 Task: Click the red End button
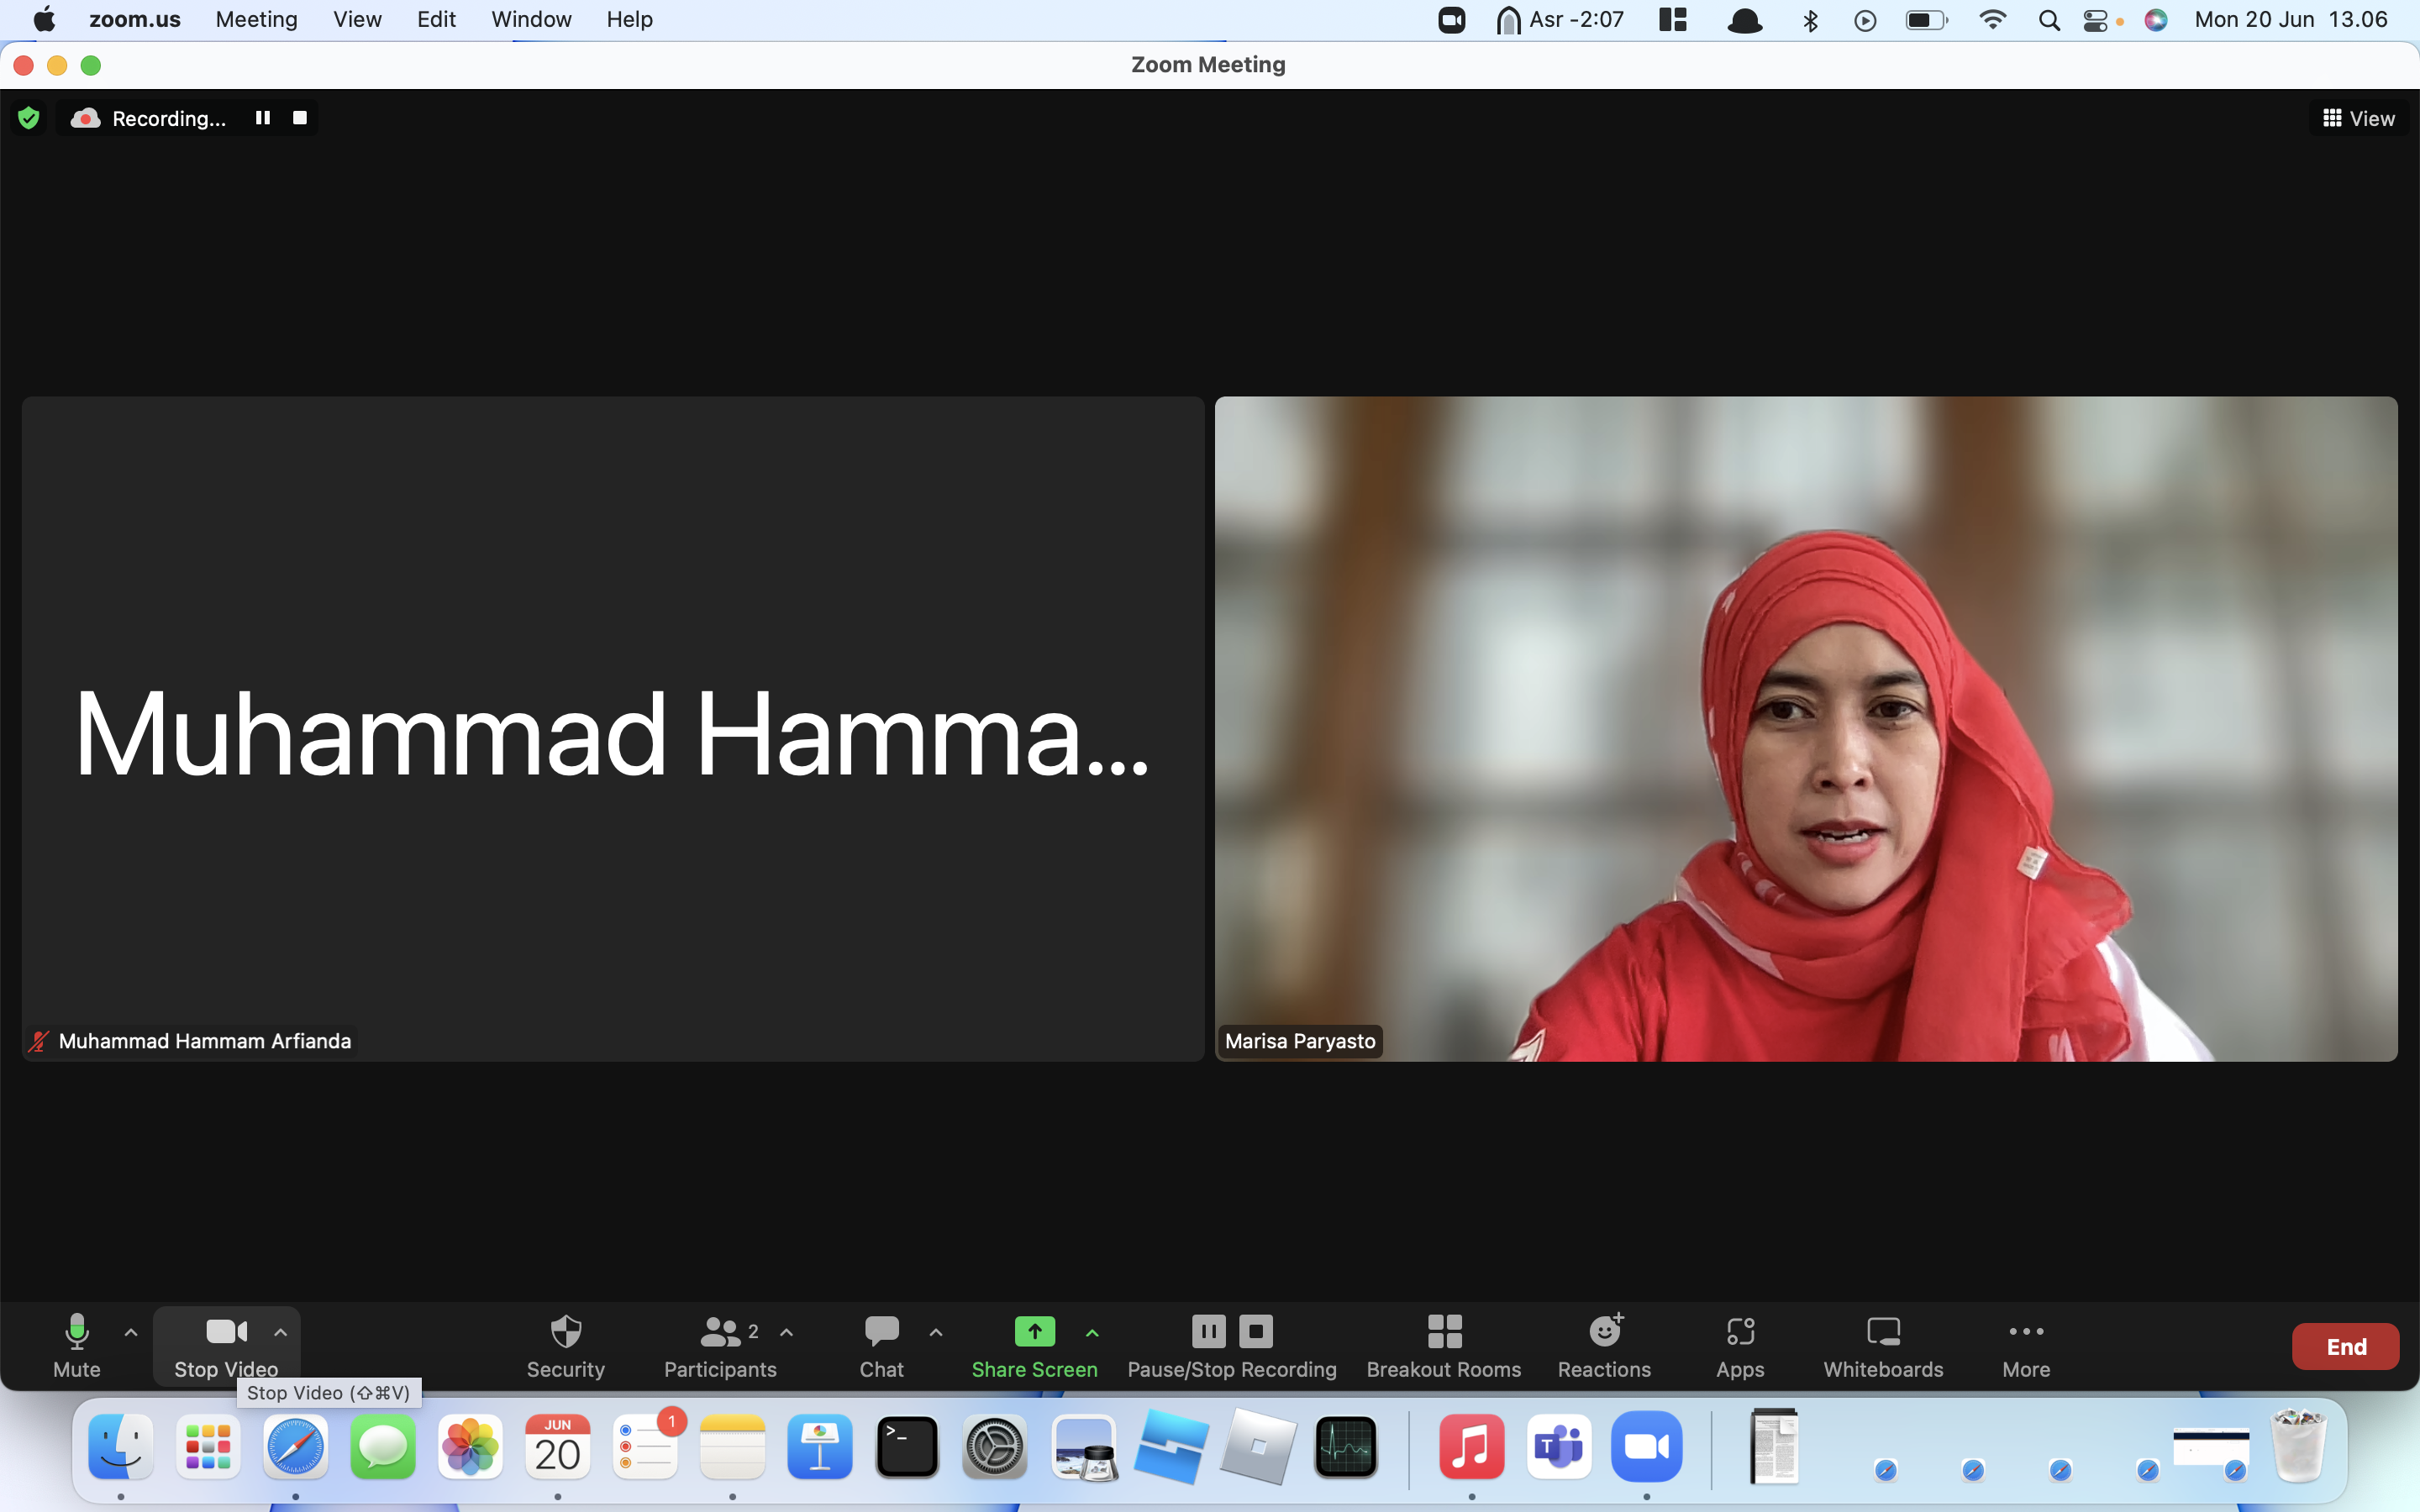[2345, 1346]
